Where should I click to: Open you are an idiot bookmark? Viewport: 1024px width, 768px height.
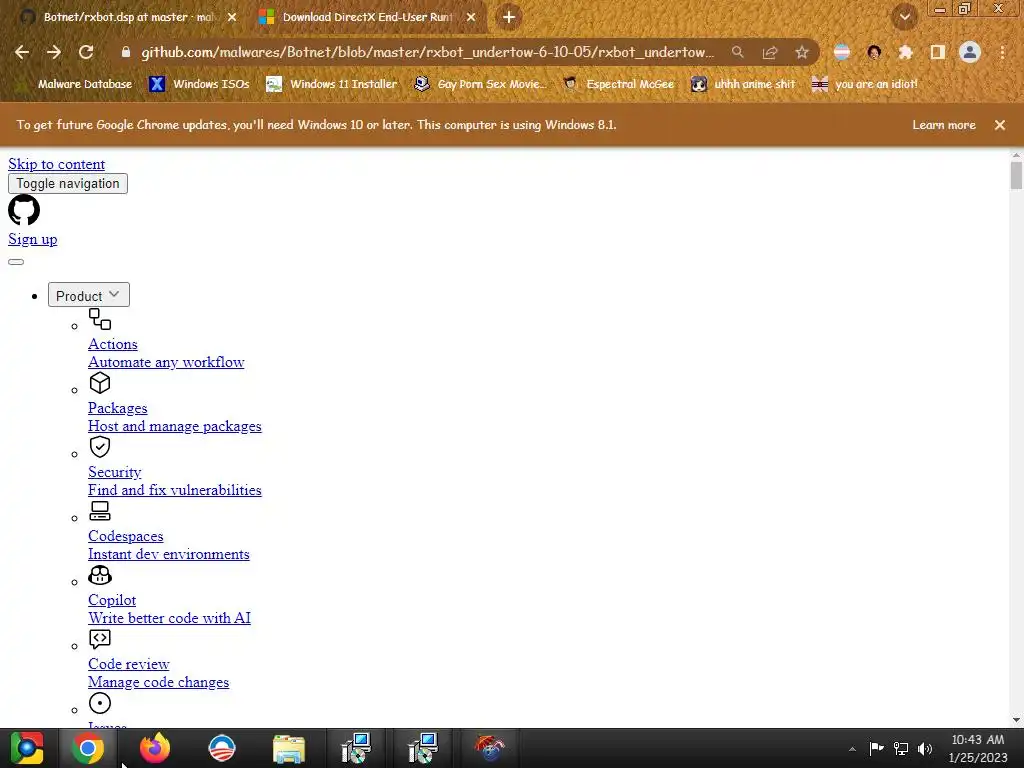[865, 84]
